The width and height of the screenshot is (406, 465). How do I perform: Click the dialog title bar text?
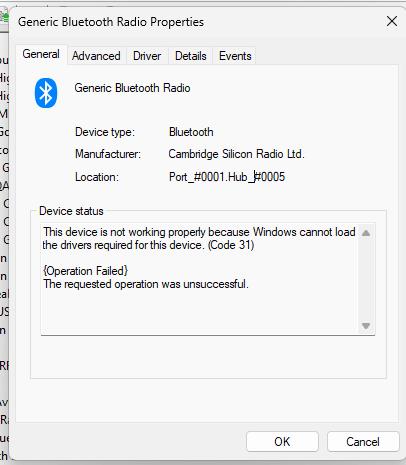(111, 22)
